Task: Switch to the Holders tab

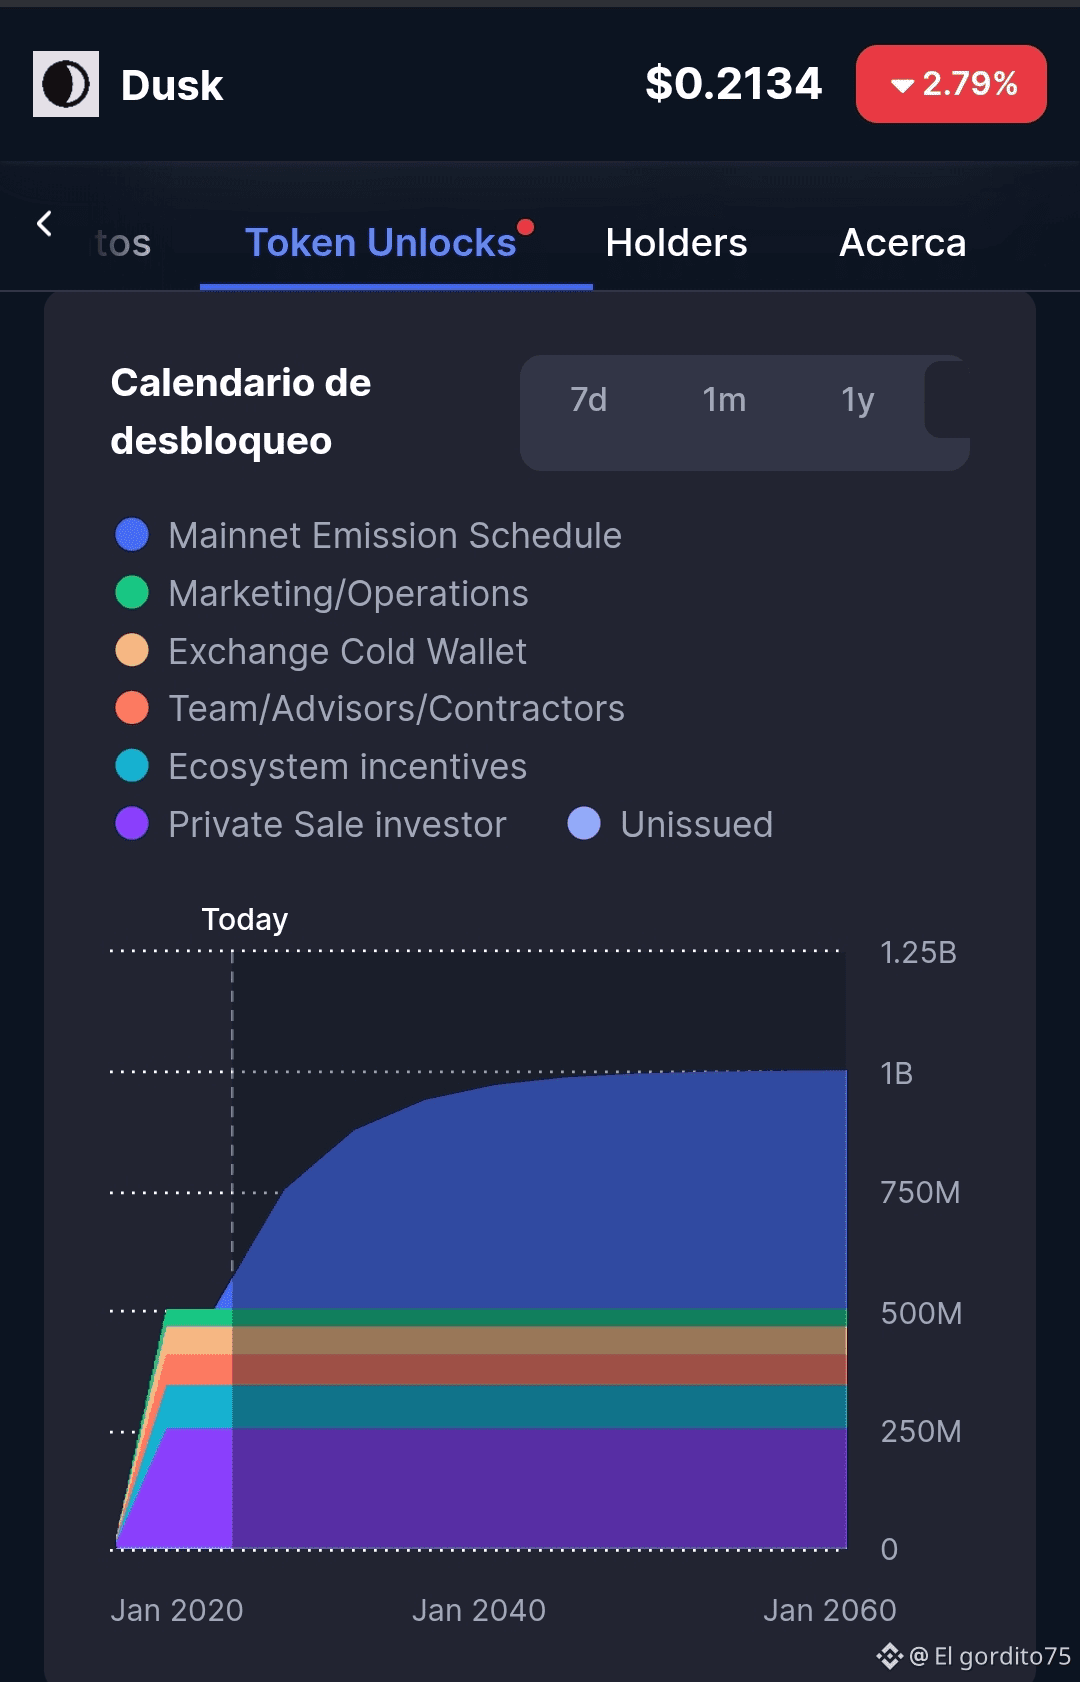Action: 676,243
